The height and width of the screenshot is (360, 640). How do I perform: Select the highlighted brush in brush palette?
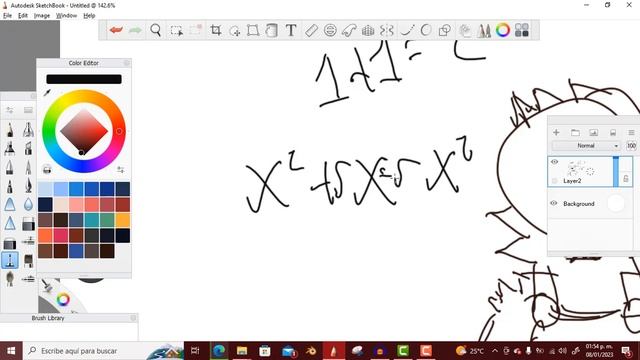[10, 260]
